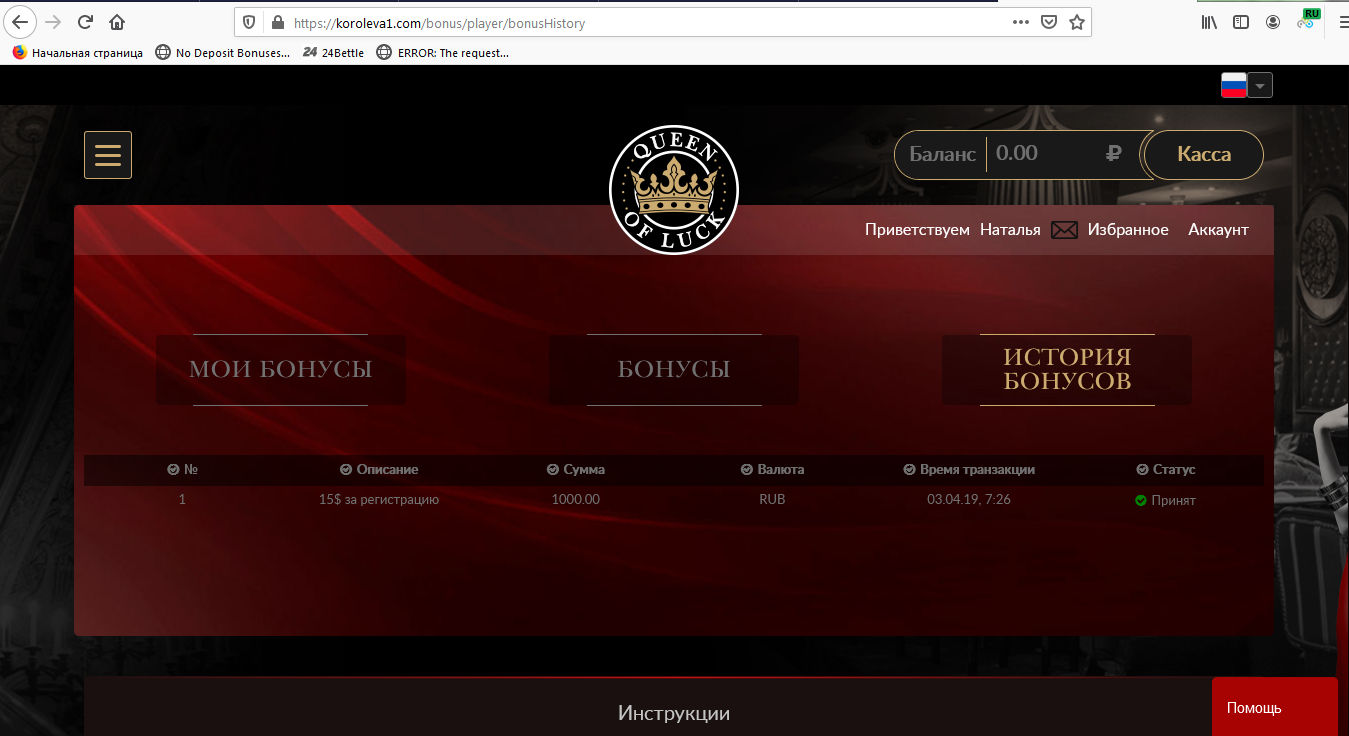Open the 'ERROR: The request...' bookmark
The image size is (1349, 736).
(443, 53)
